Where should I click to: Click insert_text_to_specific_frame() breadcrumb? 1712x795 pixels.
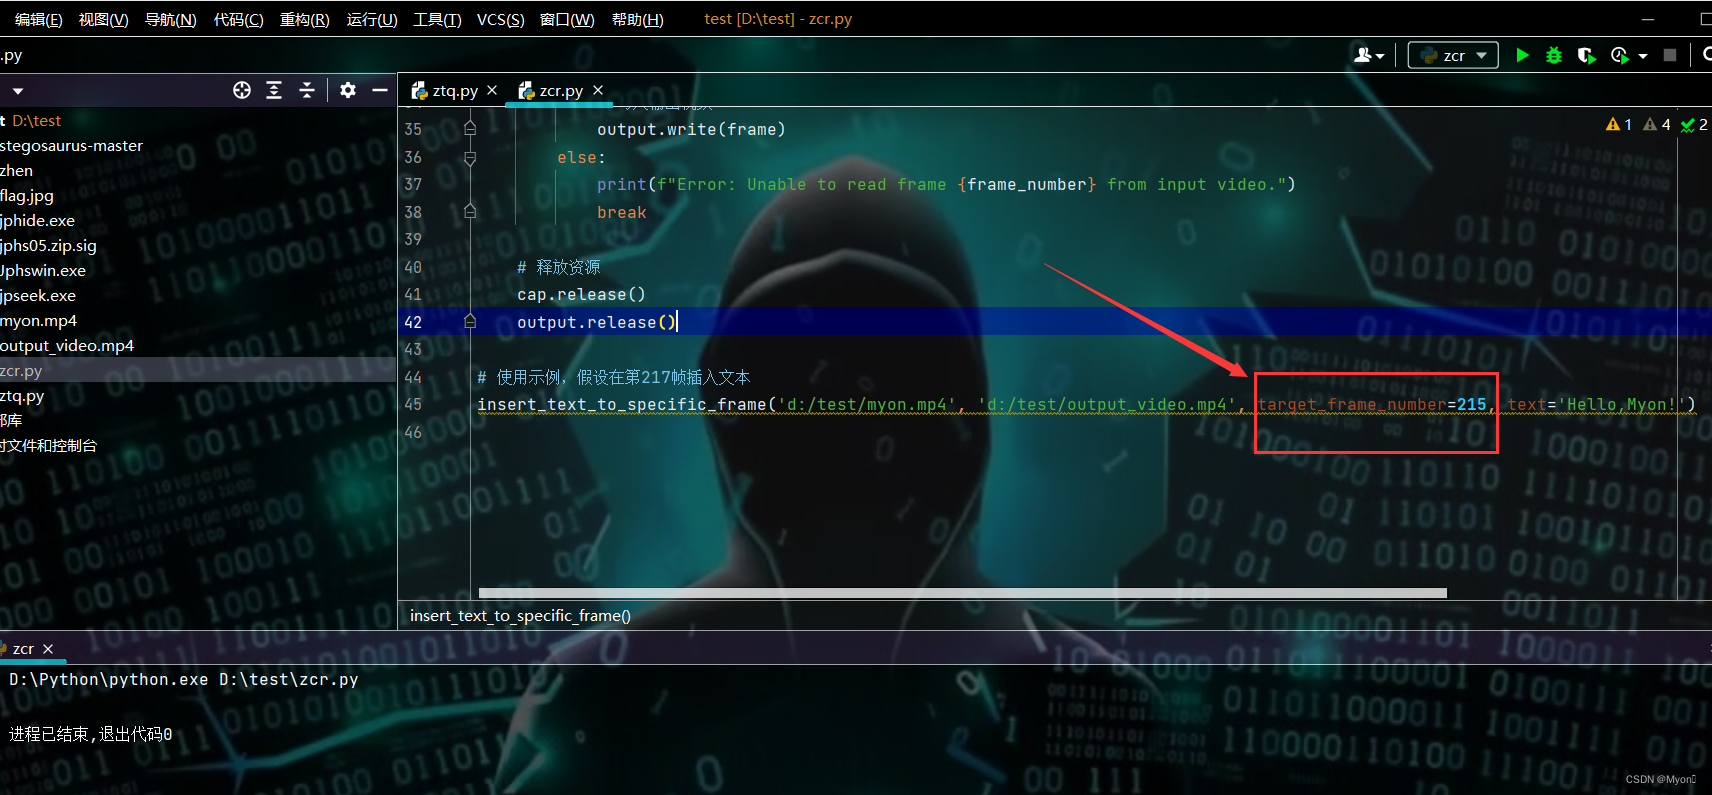coord(520,615)
